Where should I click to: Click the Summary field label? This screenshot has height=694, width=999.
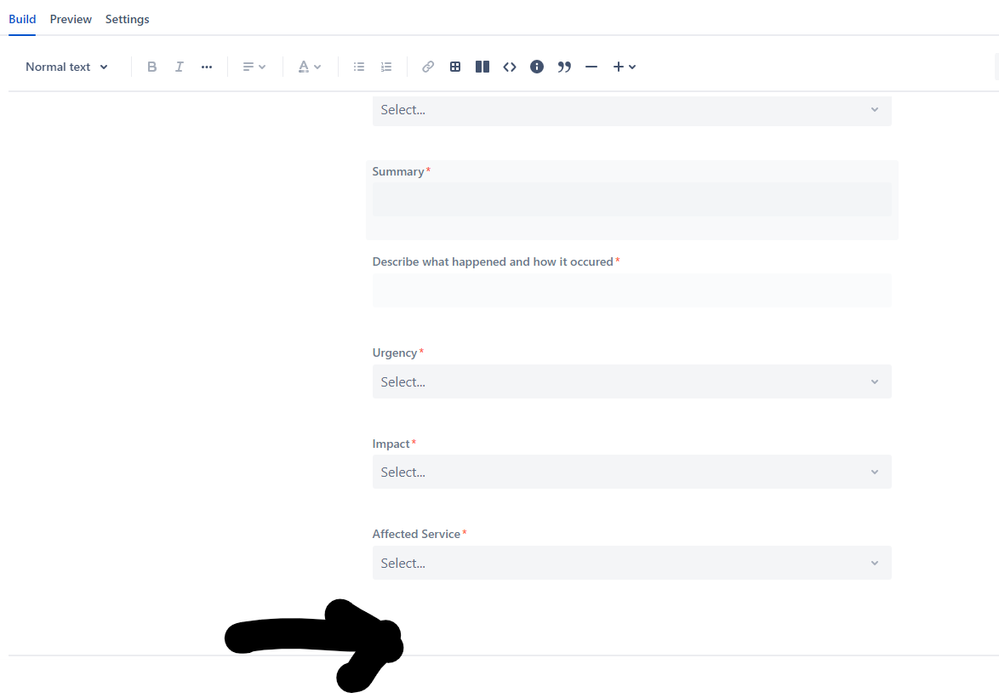pyautogui.click(x=398, y=171)
